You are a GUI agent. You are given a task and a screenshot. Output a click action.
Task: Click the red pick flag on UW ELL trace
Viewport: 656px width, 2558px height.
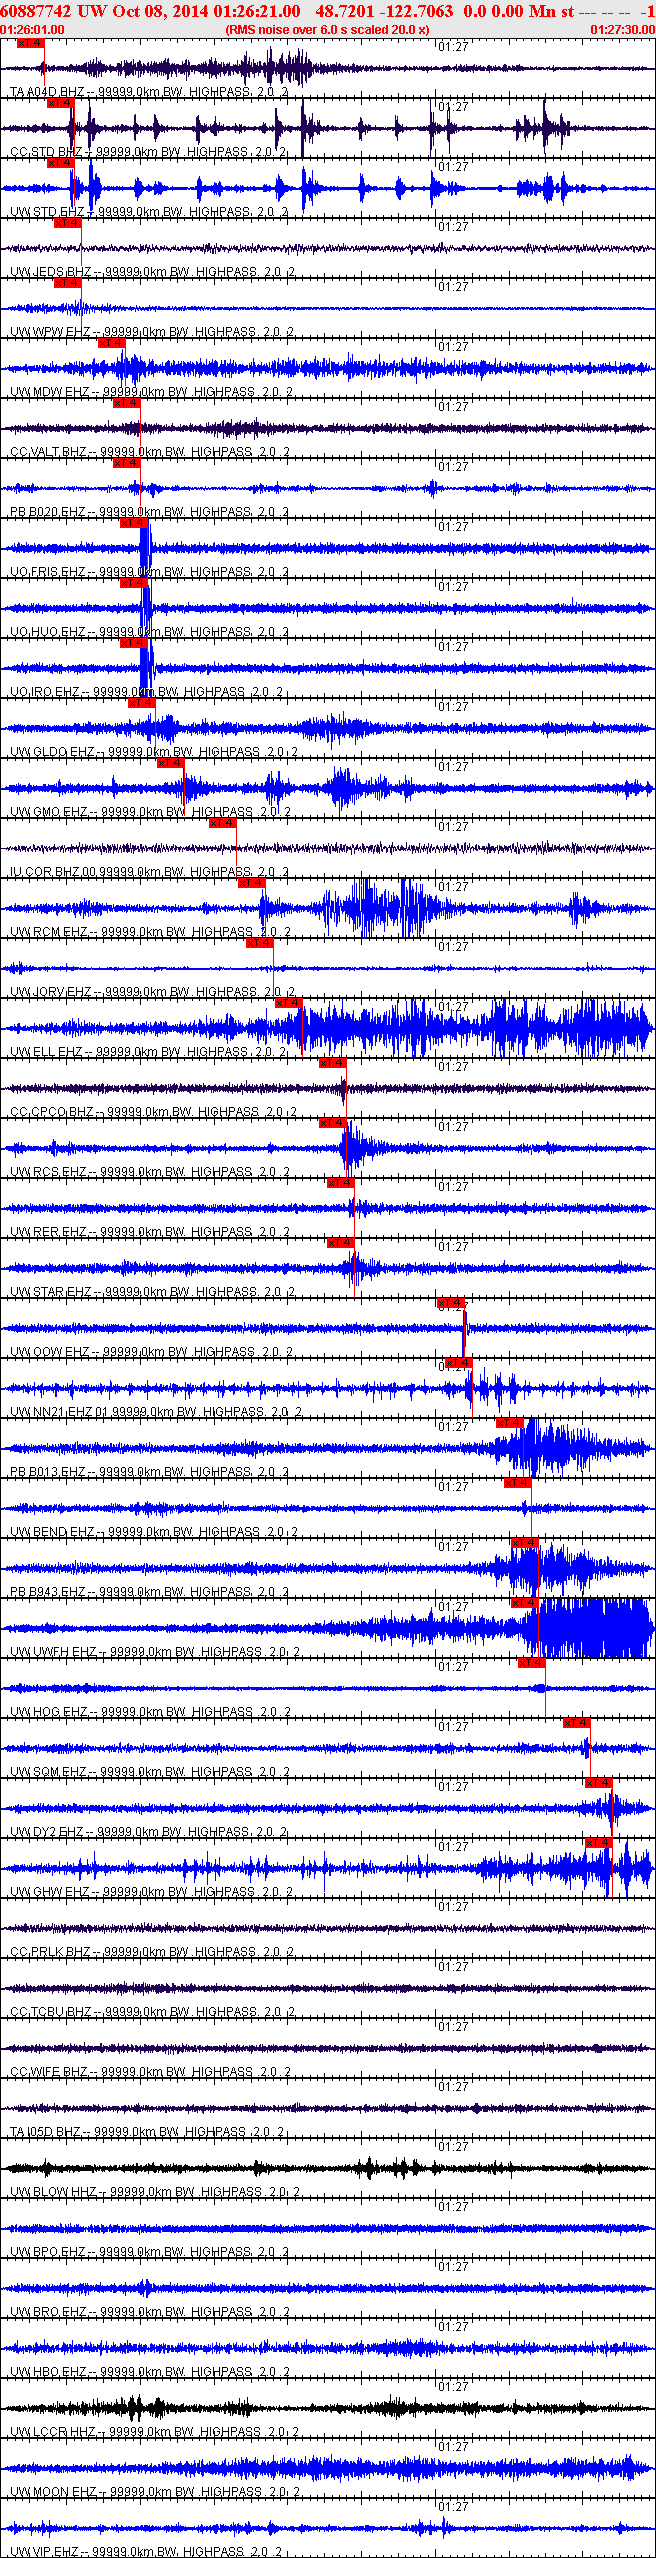[289, 1003]
